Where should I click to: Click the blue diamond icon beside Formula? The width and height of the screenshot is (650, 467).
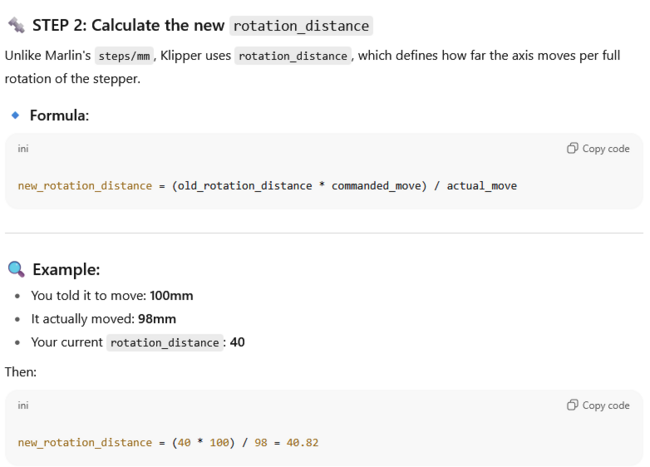(15, 116)
